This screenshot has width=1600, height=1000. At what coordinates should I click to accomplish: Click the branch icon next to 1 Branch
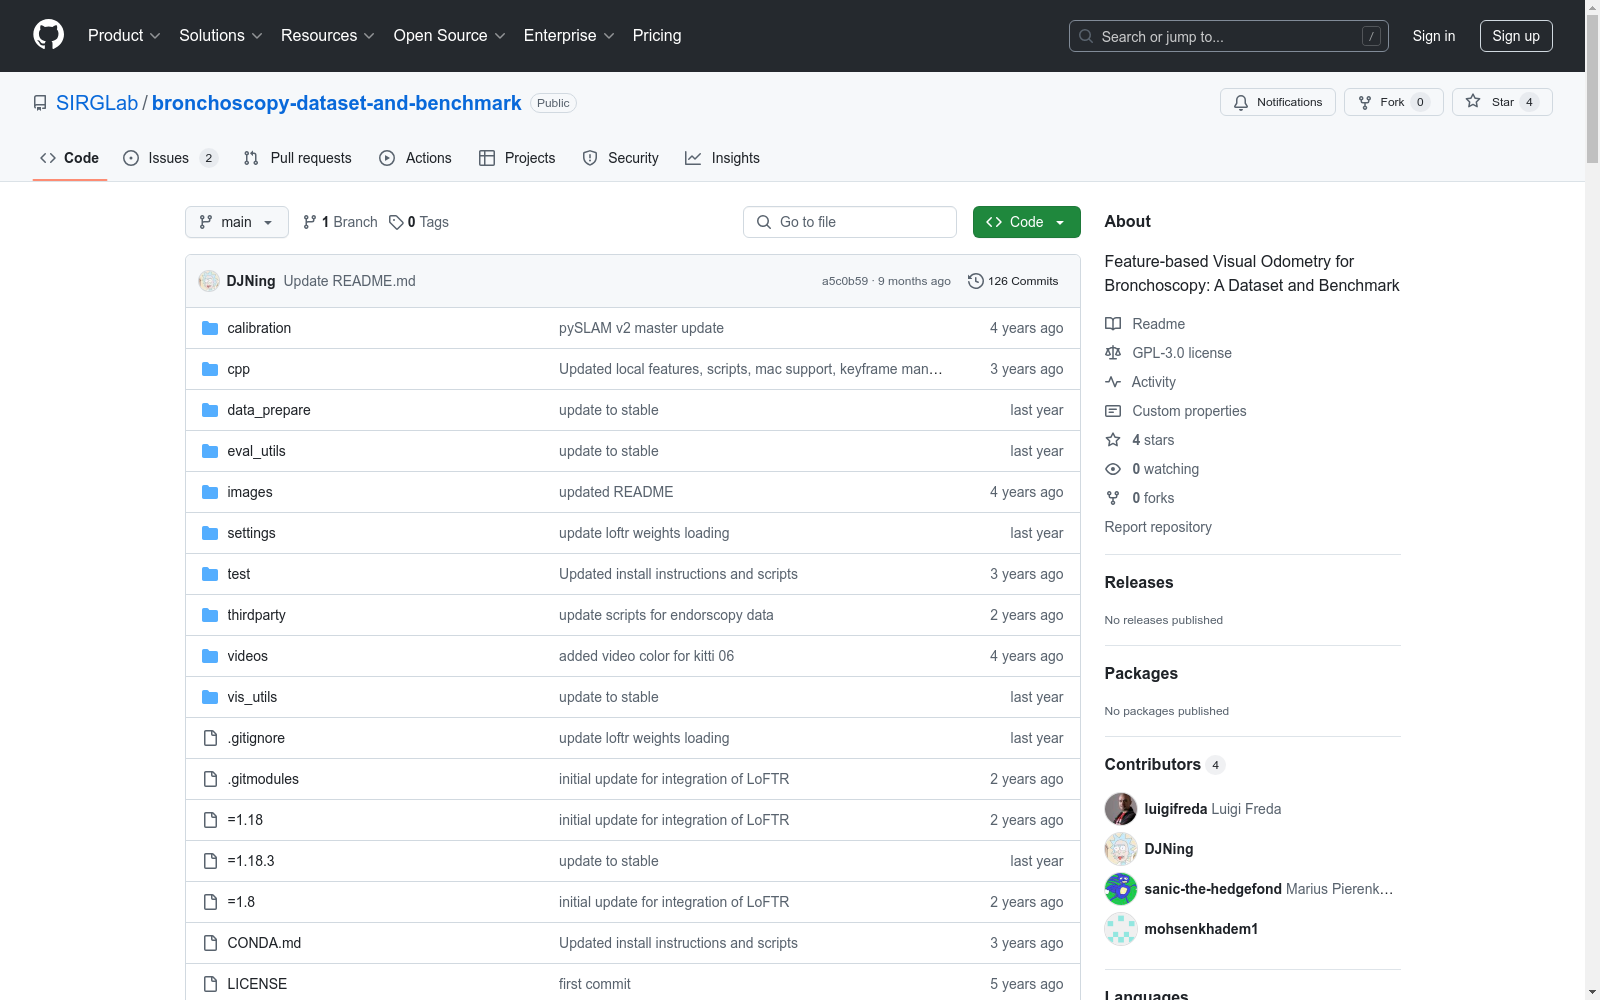pos(310,222)
